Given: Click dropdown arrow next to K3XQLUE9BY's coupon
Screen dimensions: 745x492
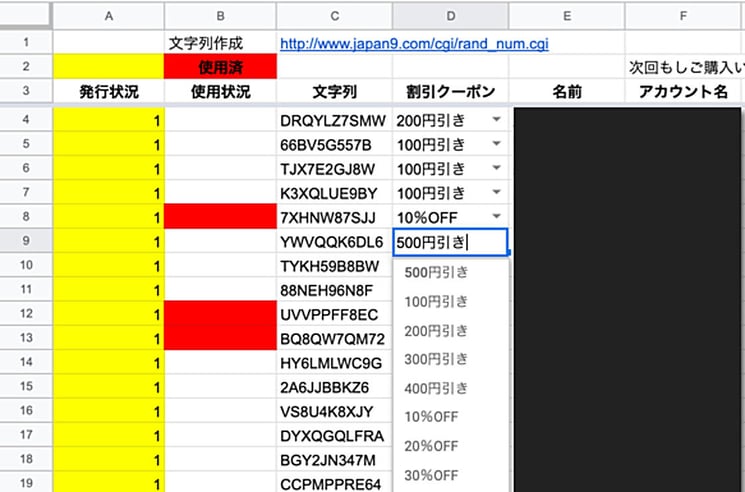Looking at the screenshot, I should 497,192.
